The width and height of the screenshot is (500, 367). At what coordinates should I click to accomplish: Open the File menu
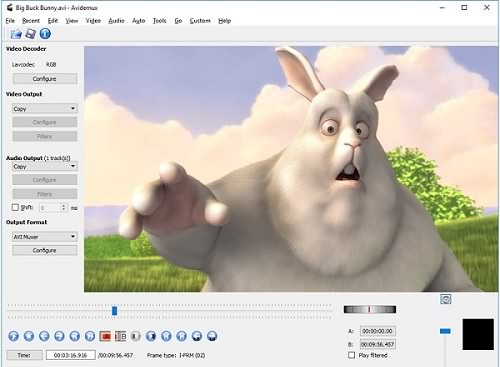coord(10,21)
